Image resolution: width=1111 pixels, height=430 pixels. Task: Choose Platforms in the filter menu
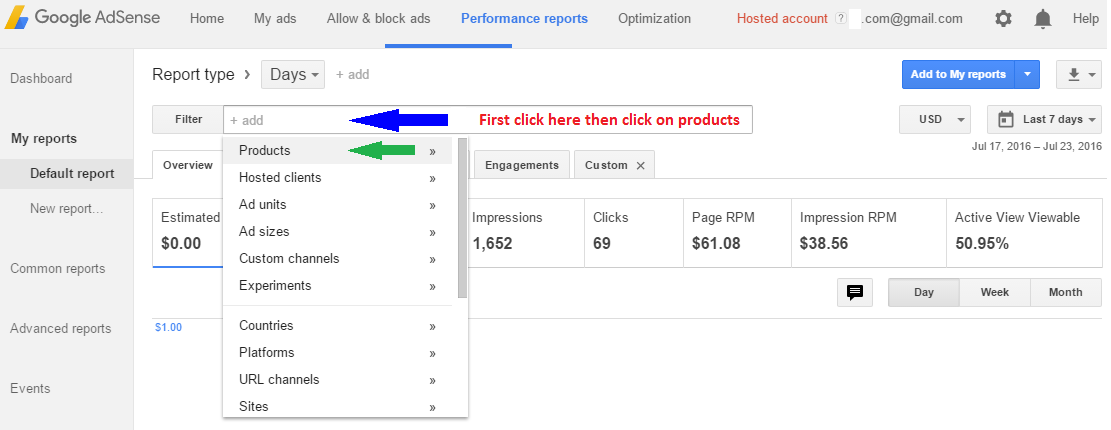coord(337,352)
